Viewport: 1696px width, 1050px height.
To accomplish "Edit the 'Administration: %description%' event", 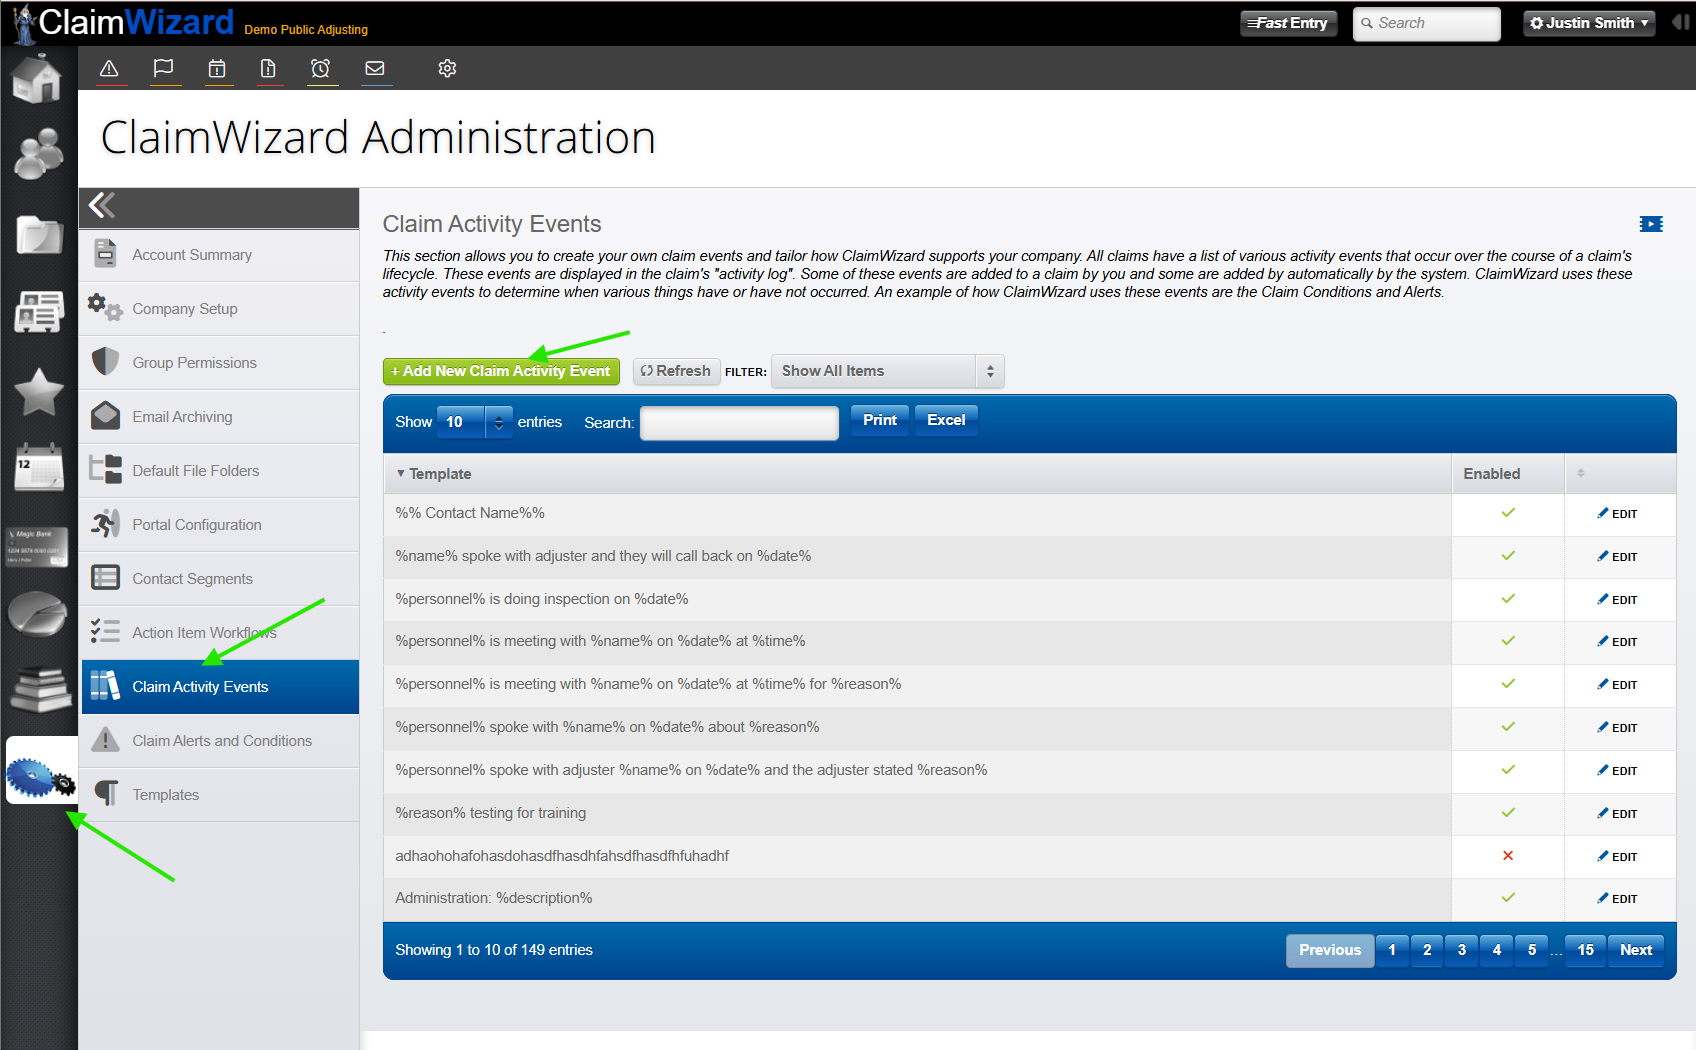I will click(x=1618, y=899).
